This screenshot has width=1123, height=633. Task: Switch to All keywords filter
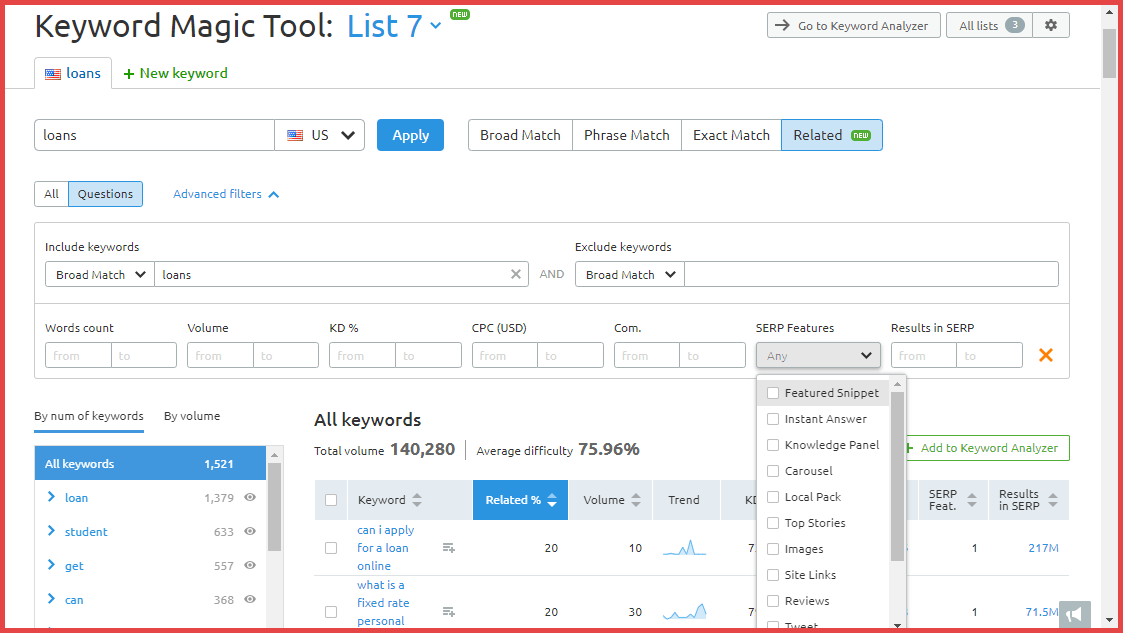(x=52, y=194)
